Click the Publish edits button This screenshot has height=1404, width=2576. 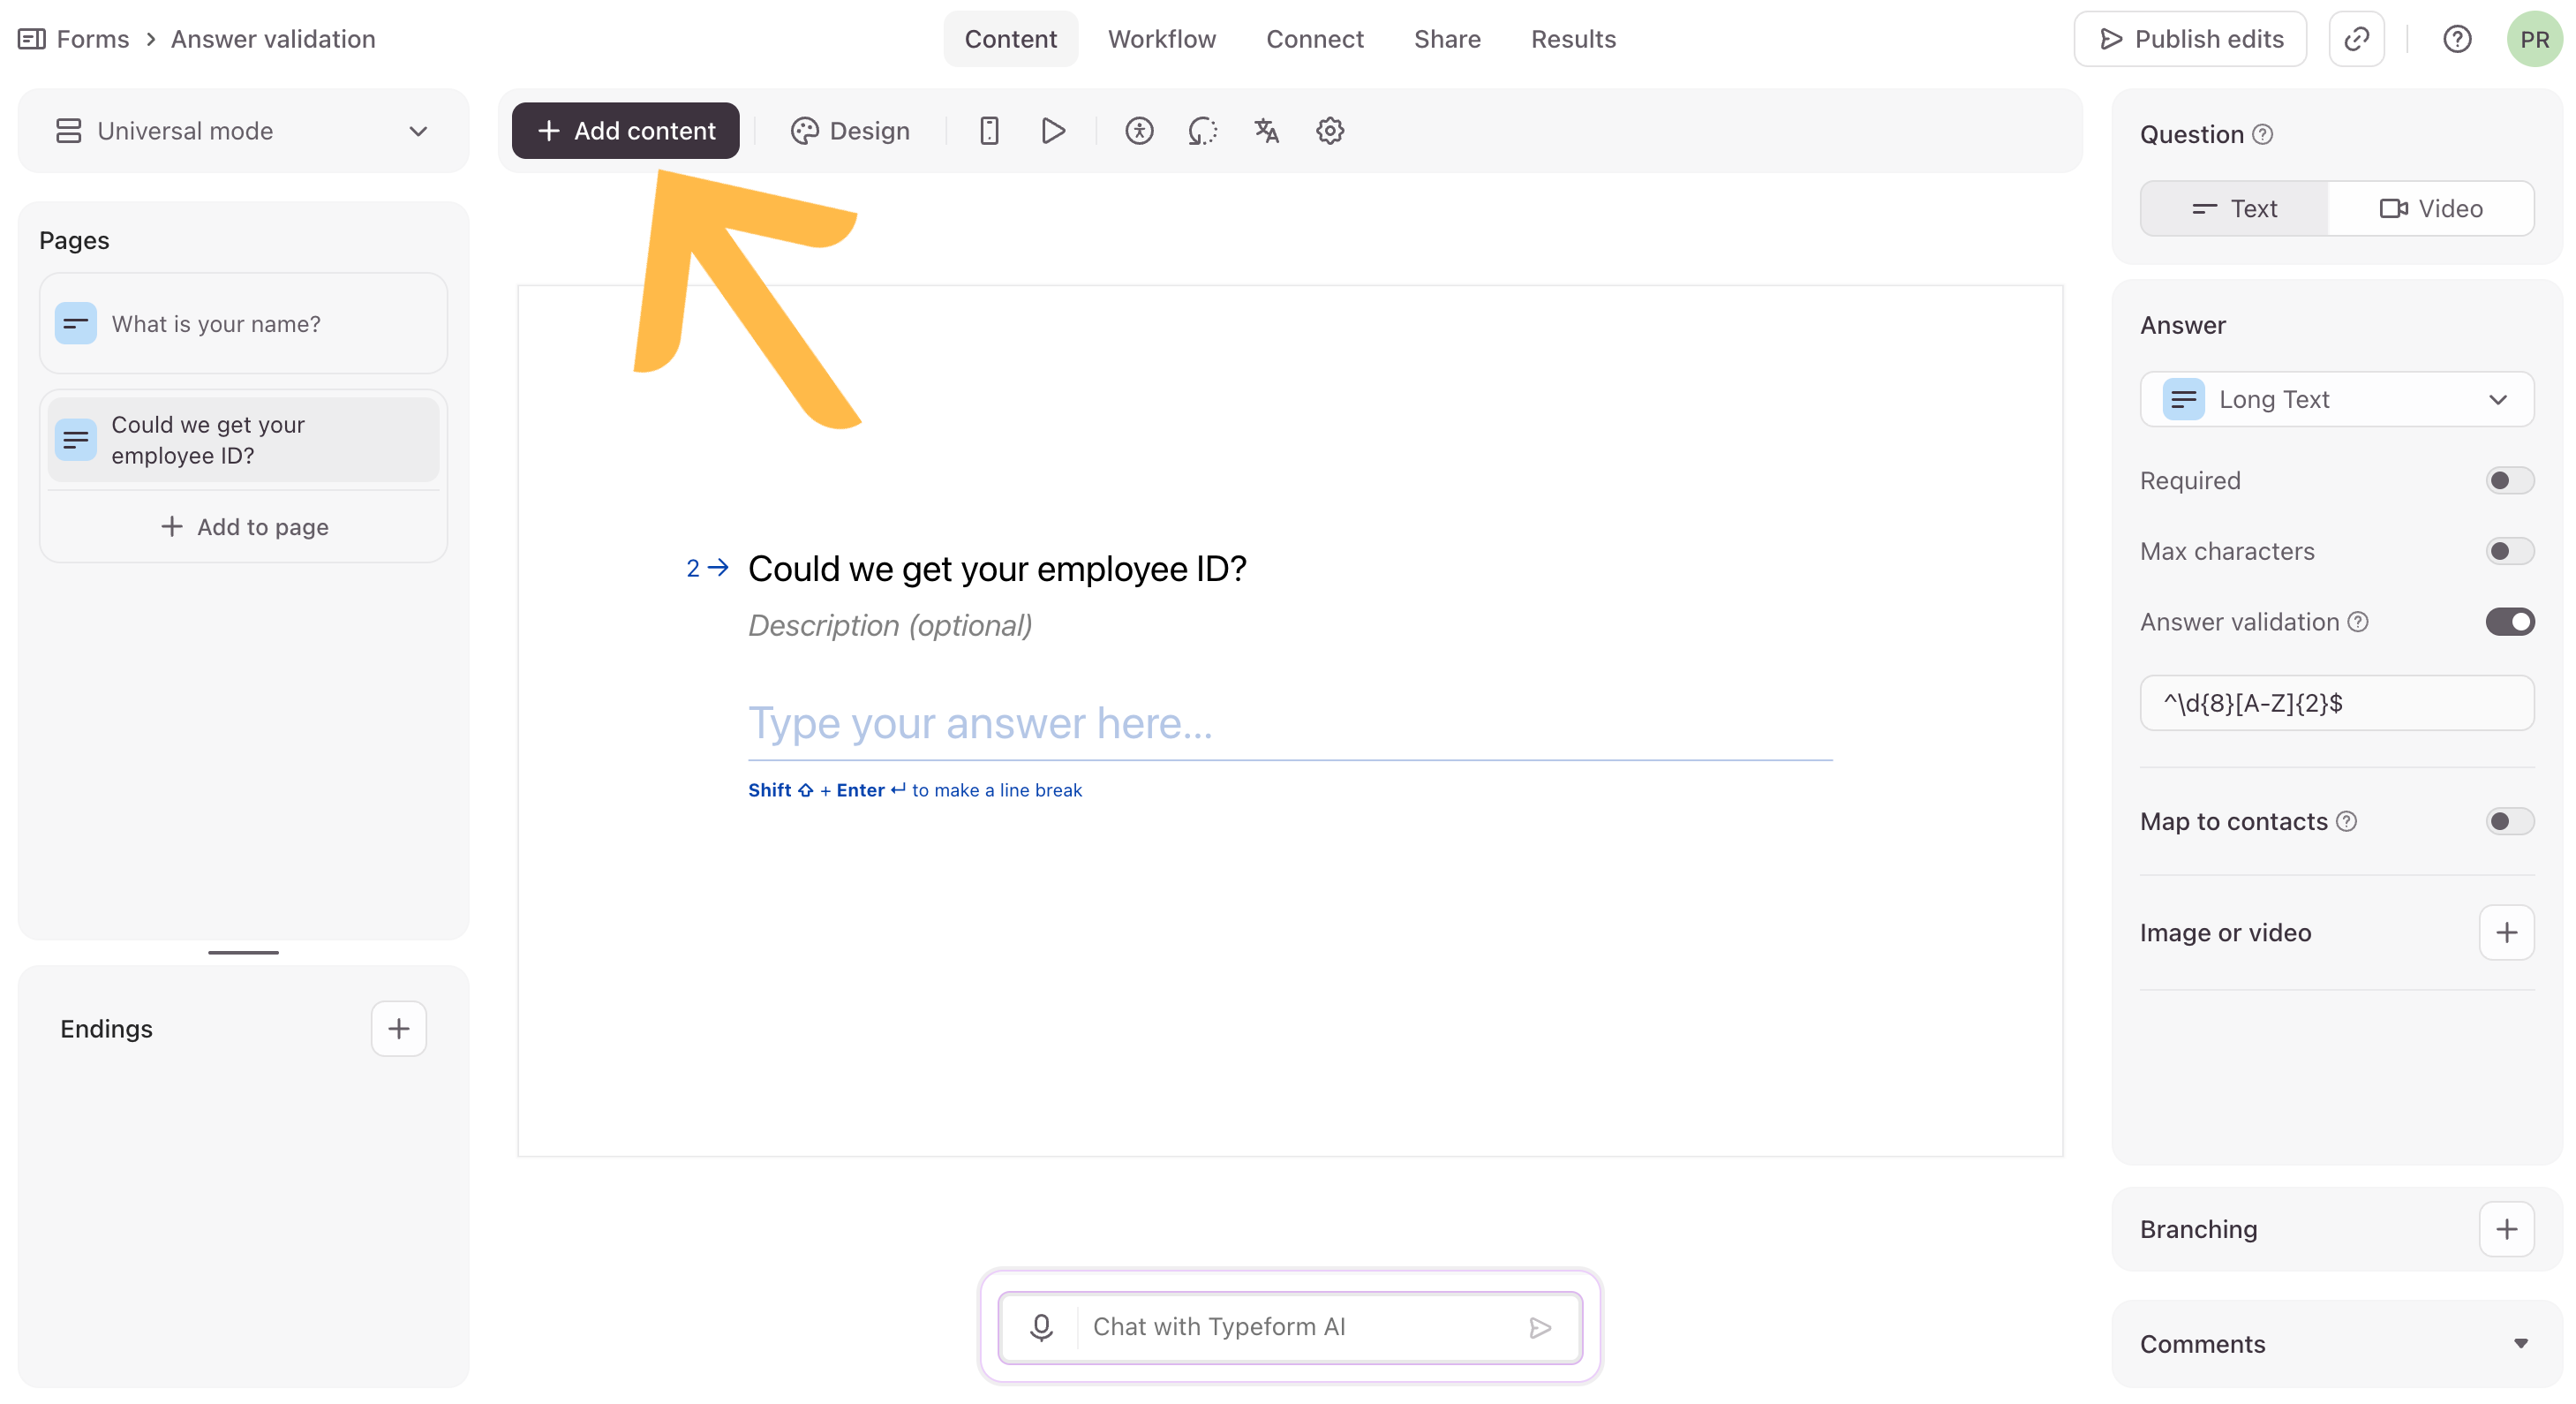(2190, 39)
